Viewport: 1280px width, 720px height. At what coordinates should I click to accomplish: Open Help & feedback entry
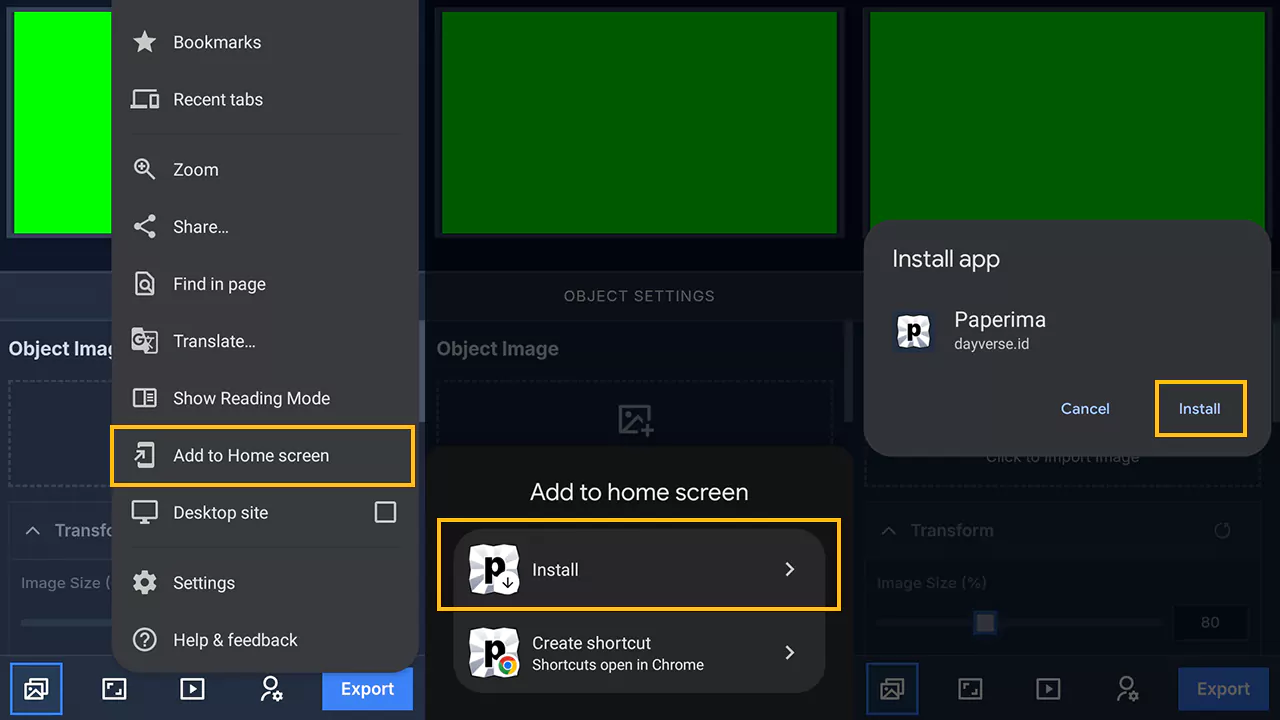(264, 640)
